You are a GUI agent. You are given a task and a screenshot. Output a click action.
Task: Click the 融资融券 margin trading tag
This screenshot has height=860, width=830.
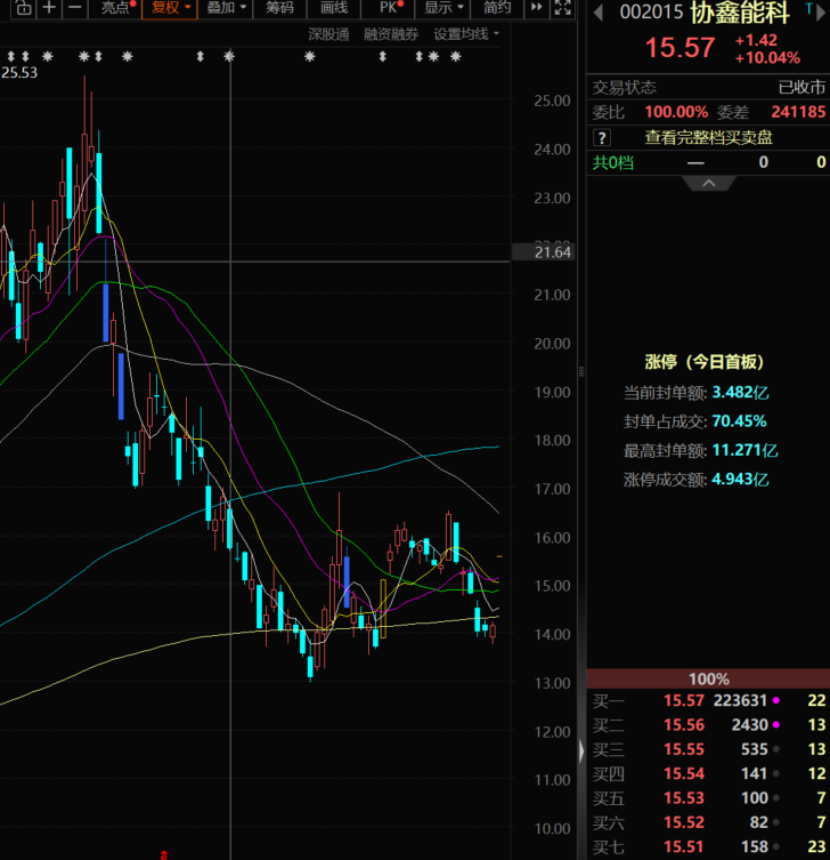click(391, 35)
